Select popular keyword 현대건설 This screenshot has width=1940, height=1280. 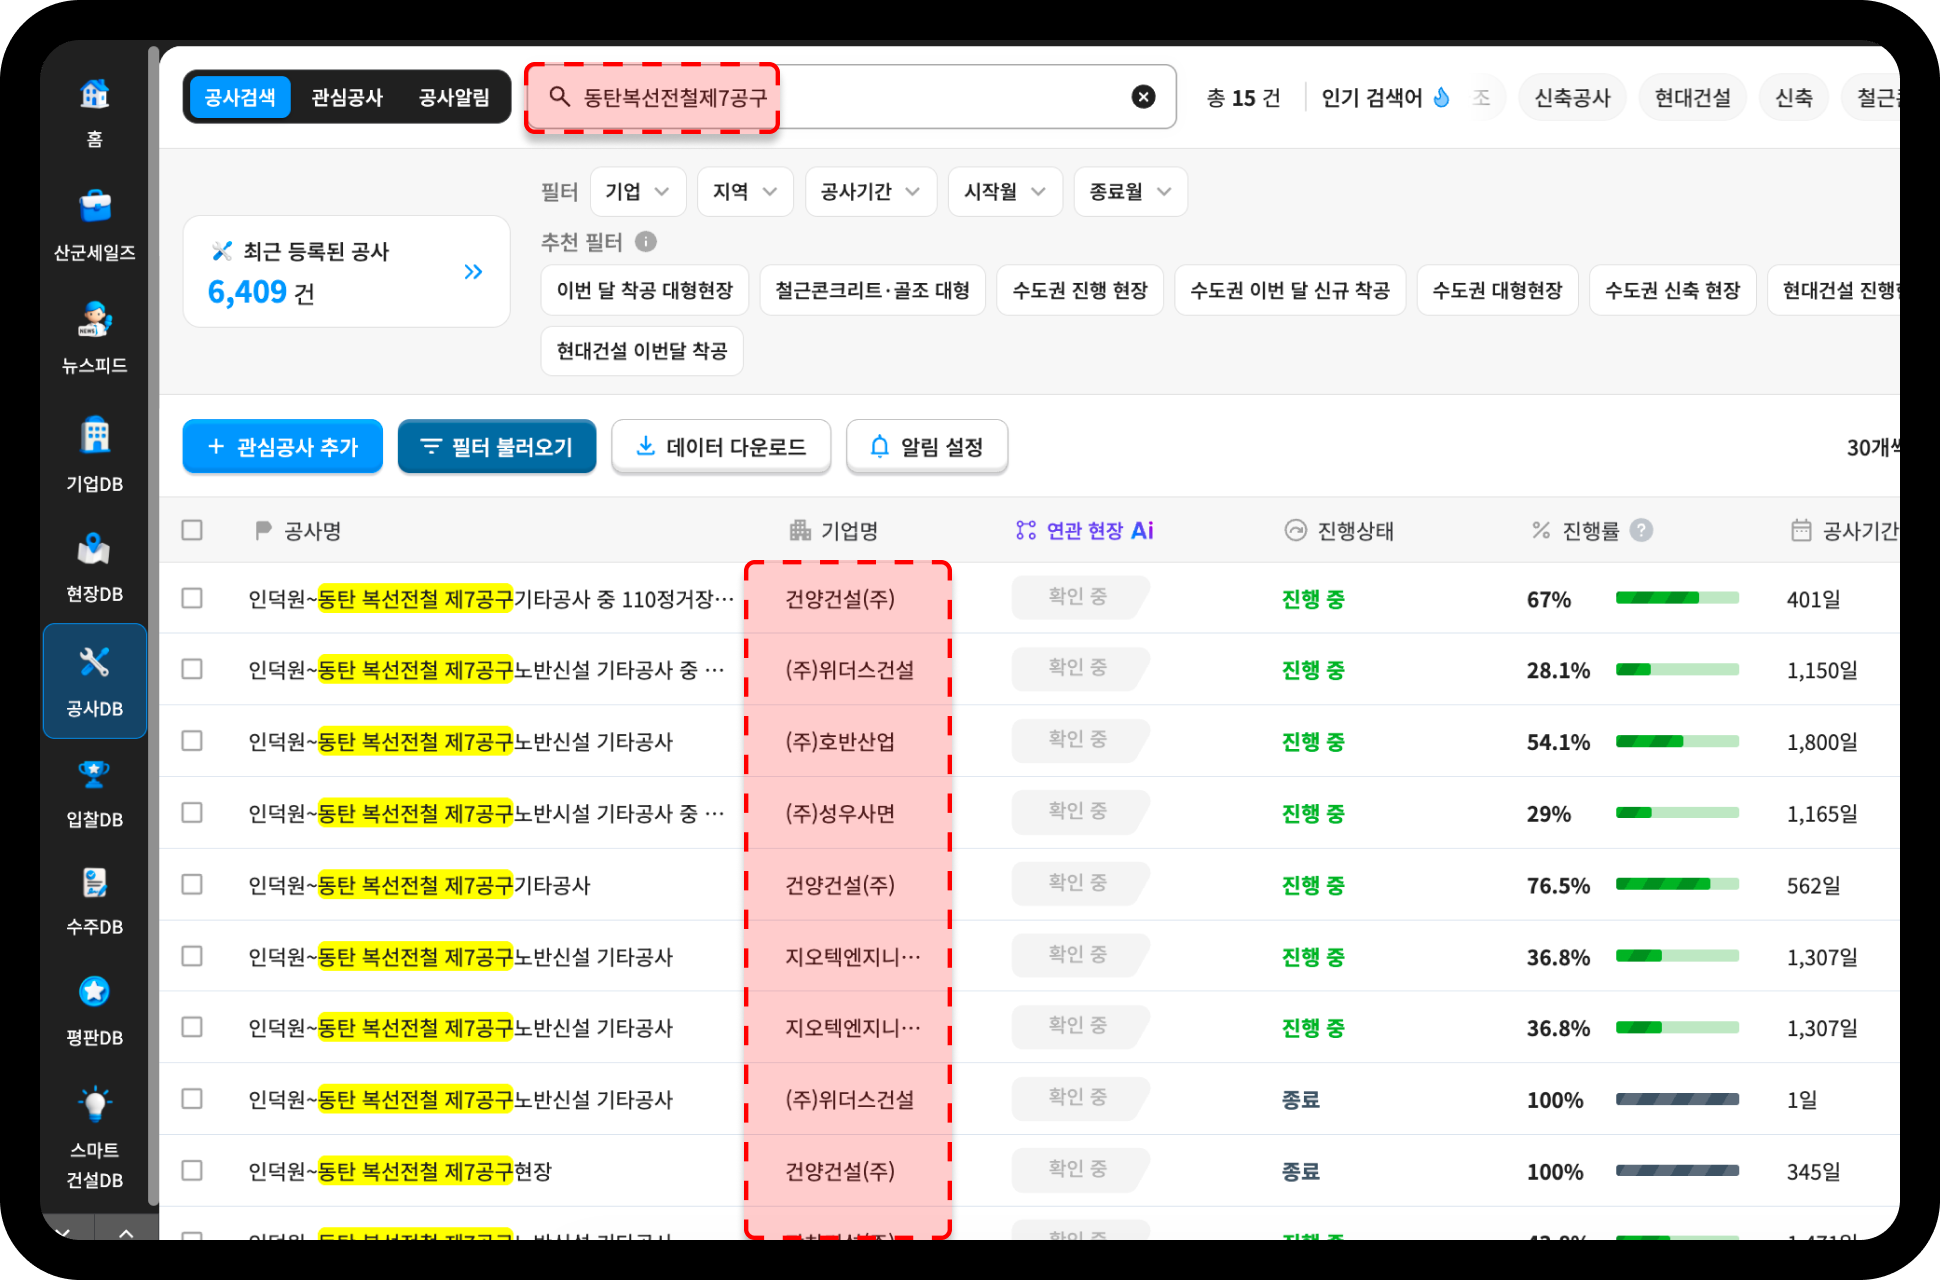coord(1692,97)
